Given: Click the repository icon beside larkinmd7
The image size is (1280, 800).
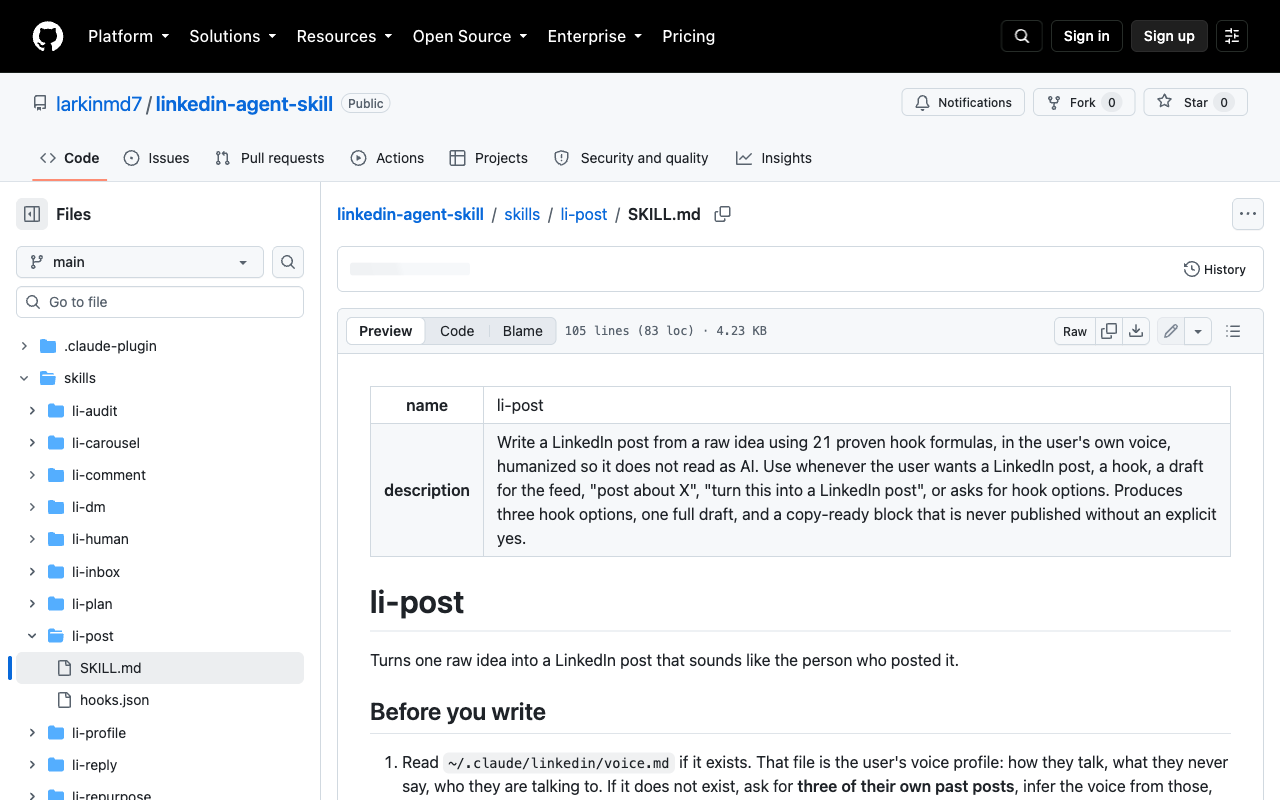Looking at the screenshot, I should [x=40, y=103].
